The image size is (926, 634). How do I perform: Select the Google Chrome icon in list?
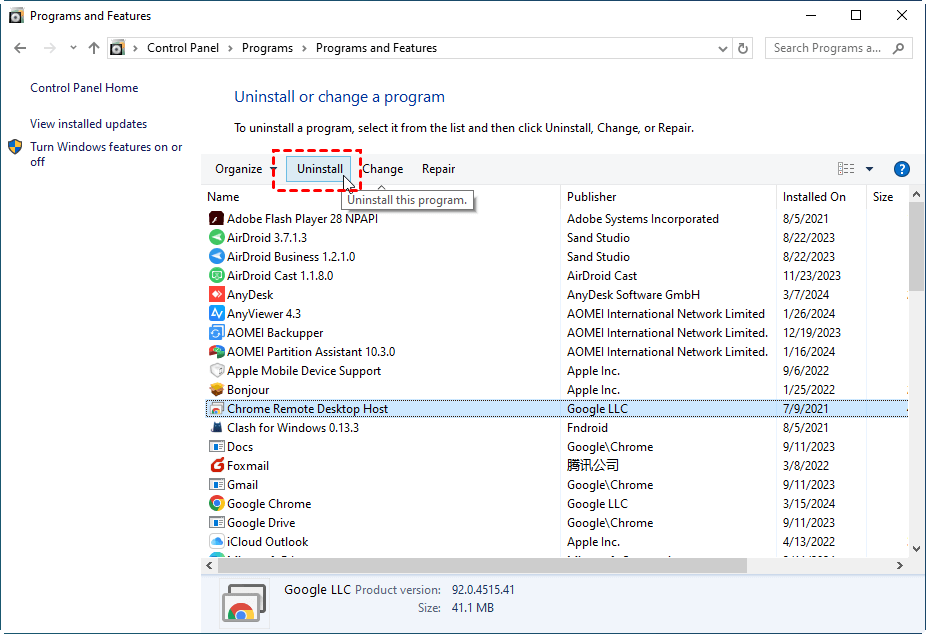(x=216, y=504)
